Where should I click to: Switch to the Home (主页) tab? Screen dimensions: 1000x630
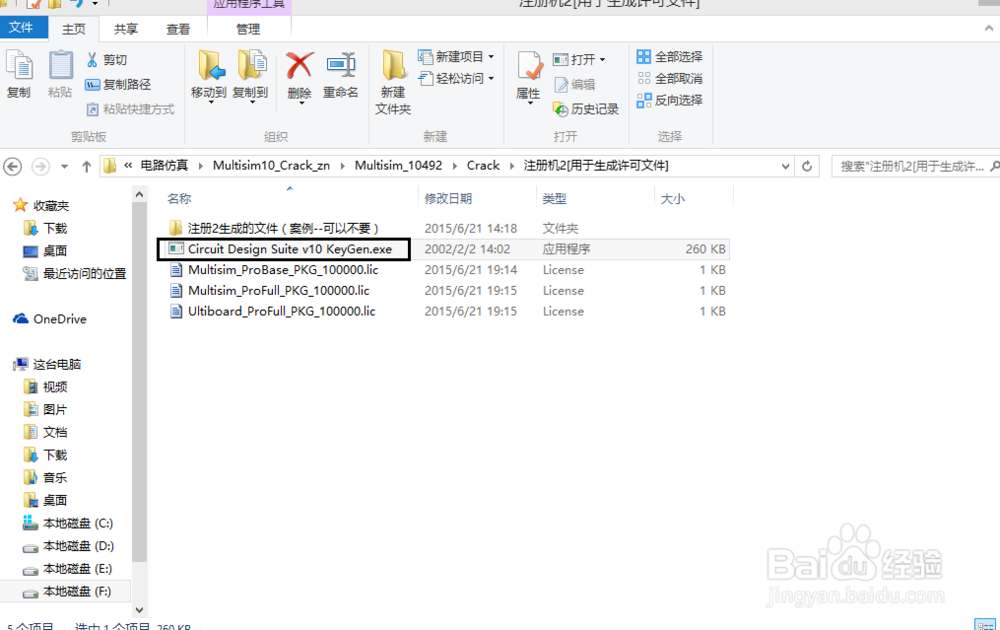pyautogui.click(x=74, y=29)
